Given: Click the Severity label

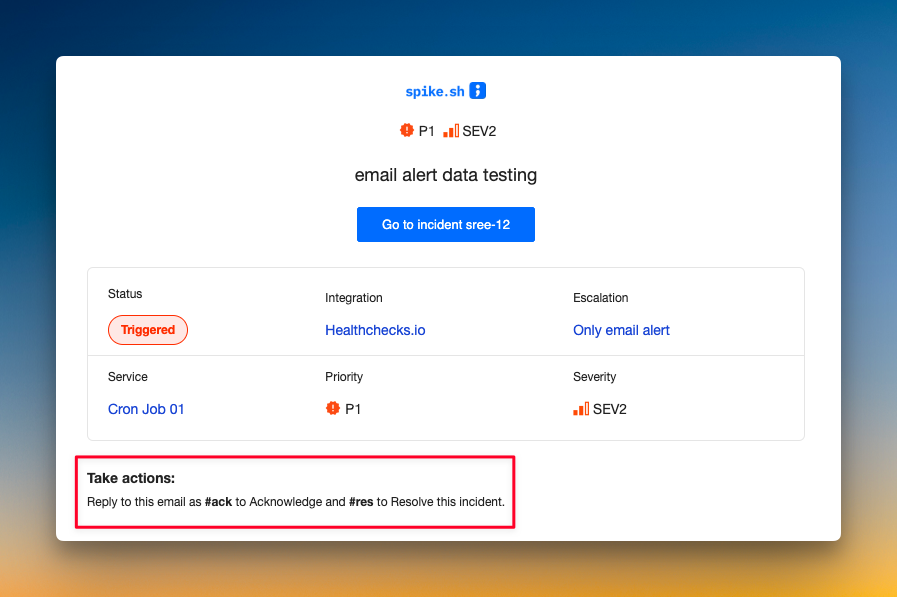Looking at the screenshot, I should click(594, 376).
